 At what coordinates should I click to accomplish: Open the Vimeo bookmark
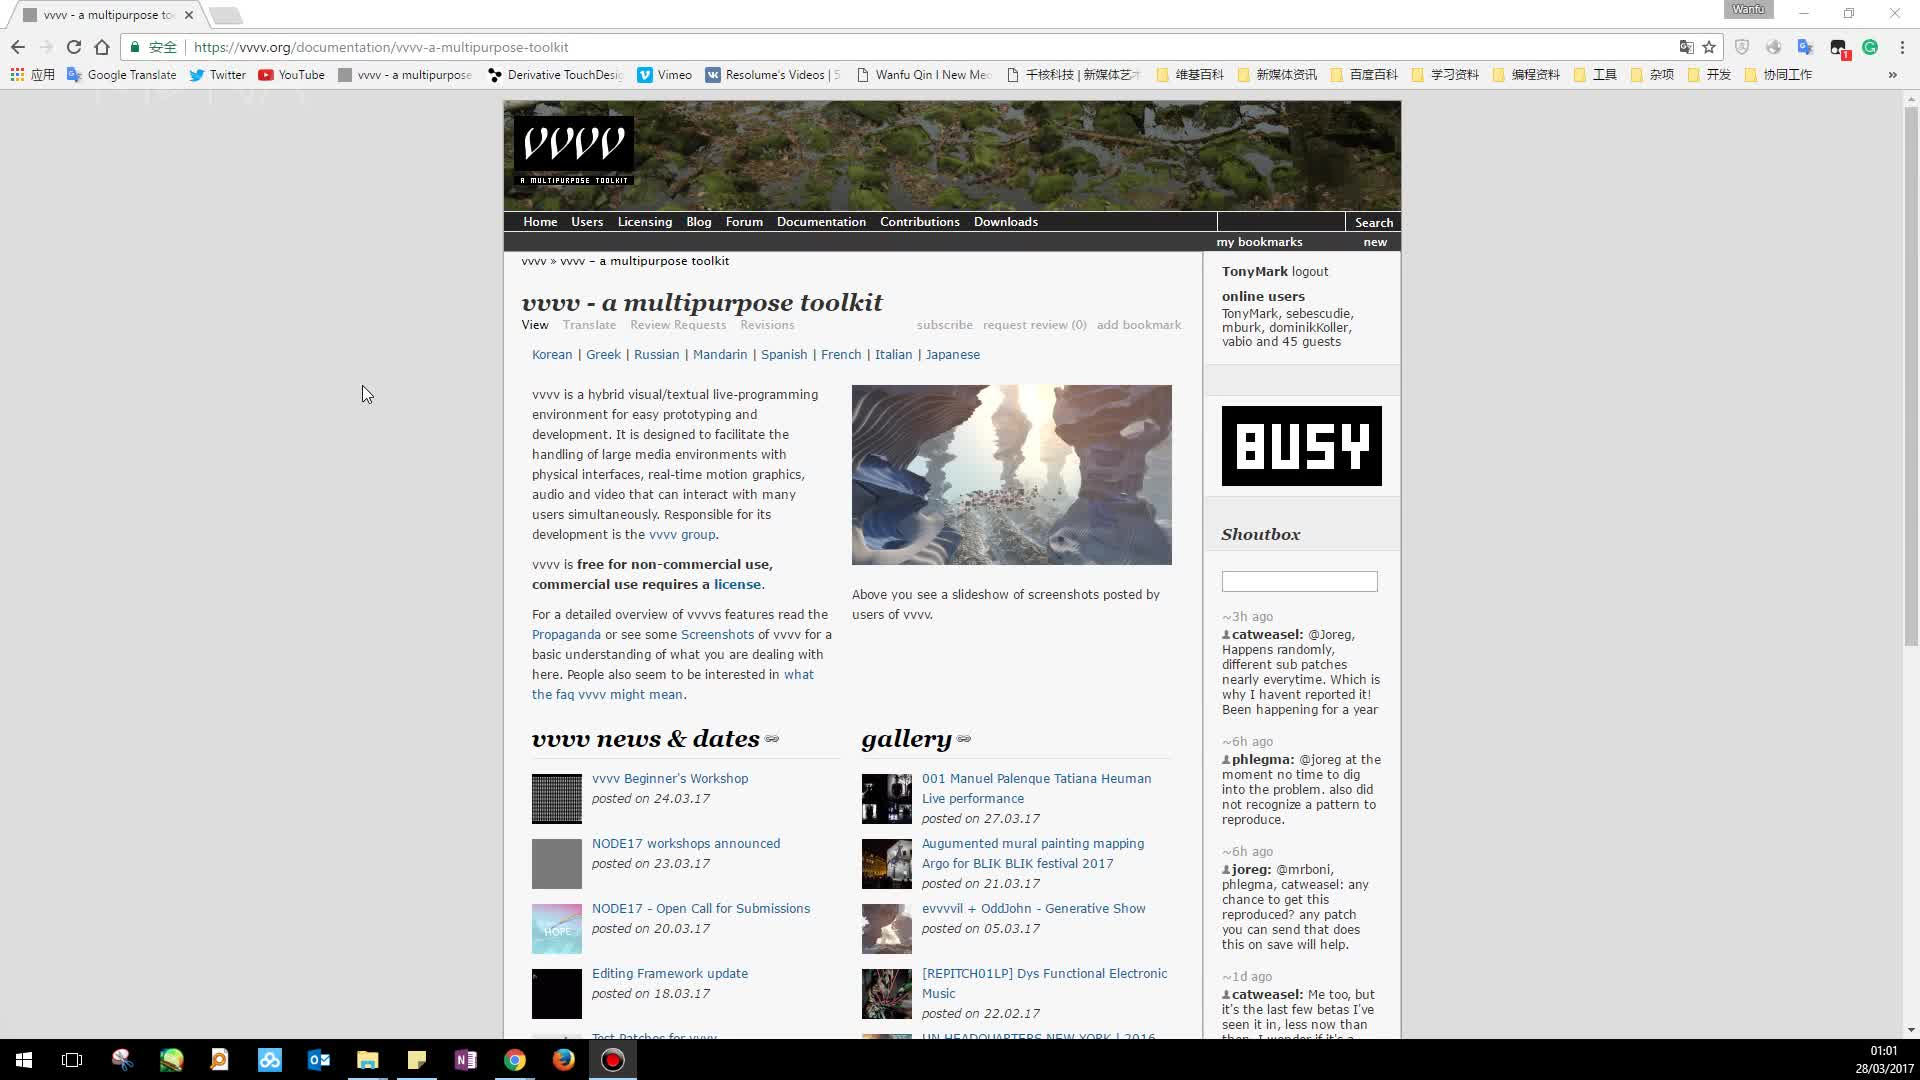[x=664, y=75]
